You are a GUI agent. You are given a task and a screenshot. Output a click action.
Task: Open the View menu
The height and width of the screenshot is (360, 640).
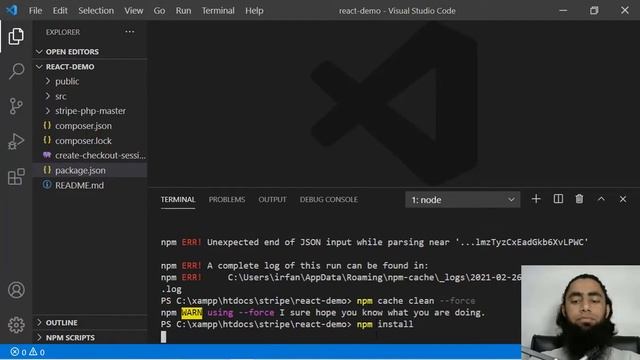[x=133, y=11]
